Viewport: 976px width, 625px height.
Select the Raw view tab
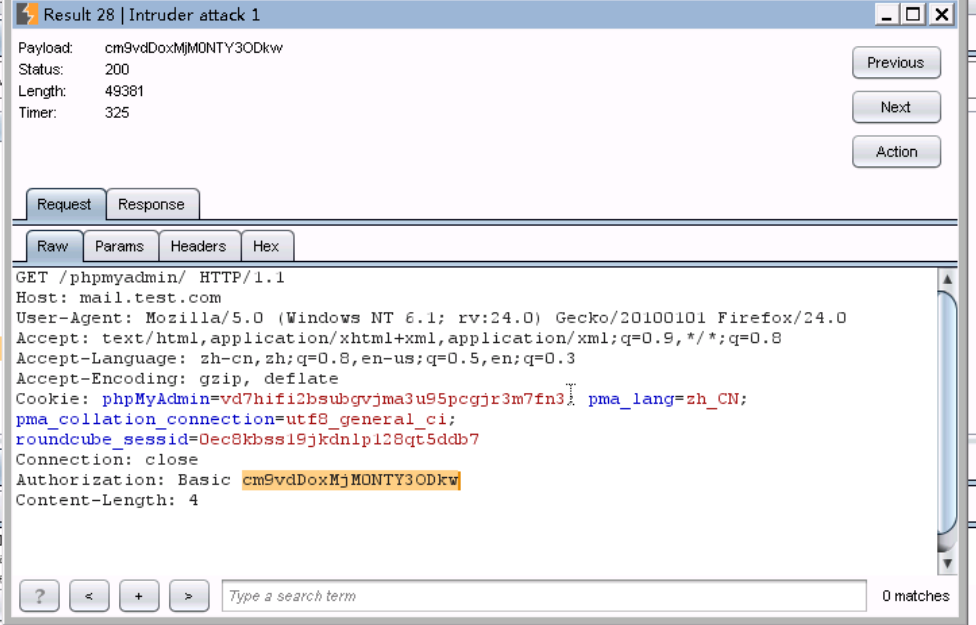pos(54,247)
